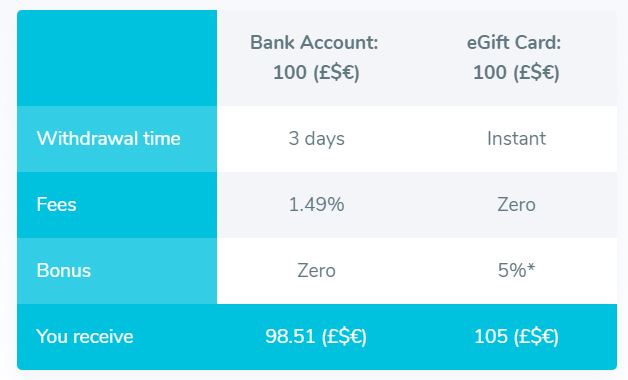
Task: Select the Fees row label
Action: [x=56, y=205]
